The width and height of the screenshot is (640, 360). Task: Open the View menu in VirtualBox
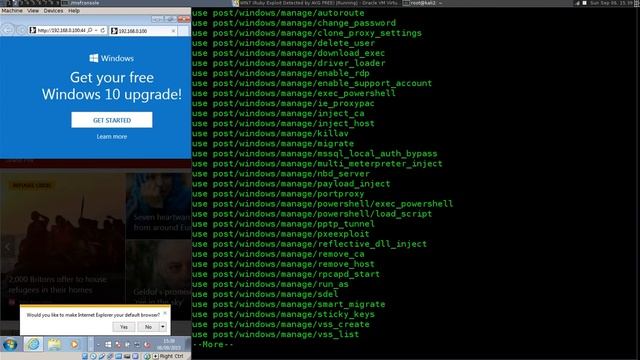click(x=33, y=11)
